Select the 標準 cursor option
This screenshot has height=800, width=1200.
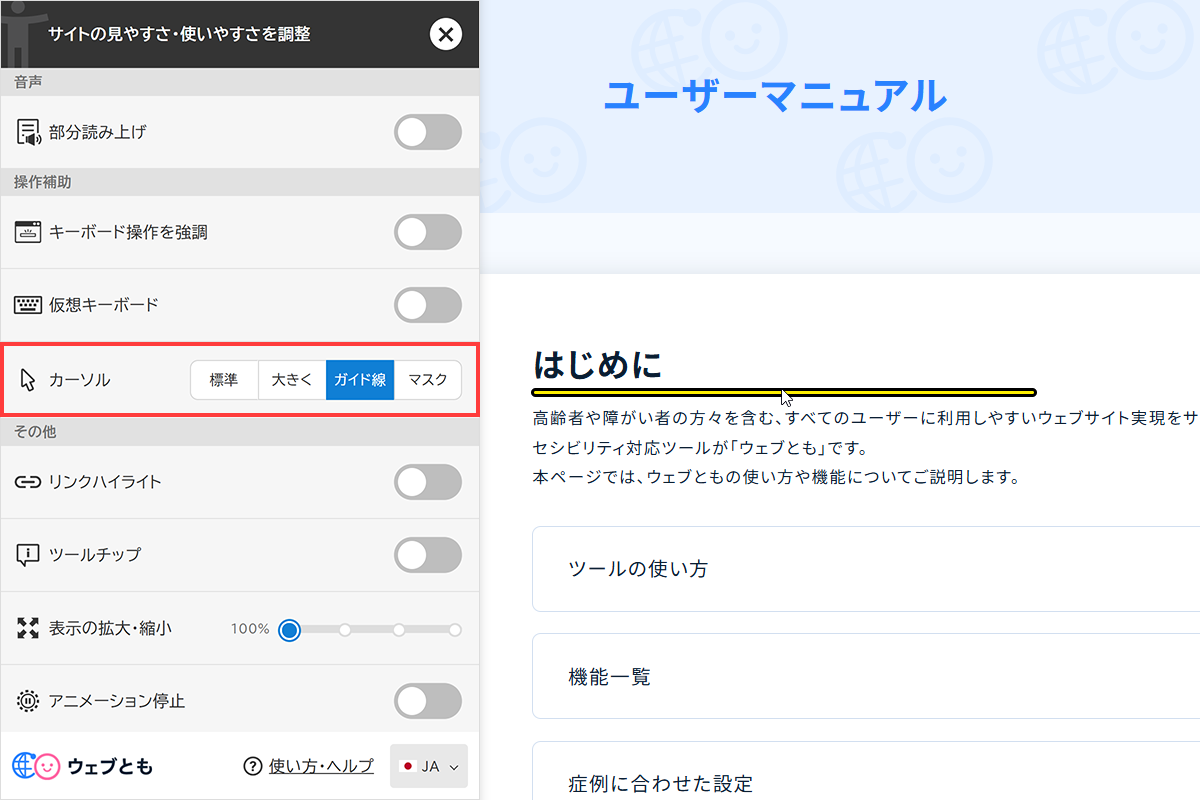(224, 380)
